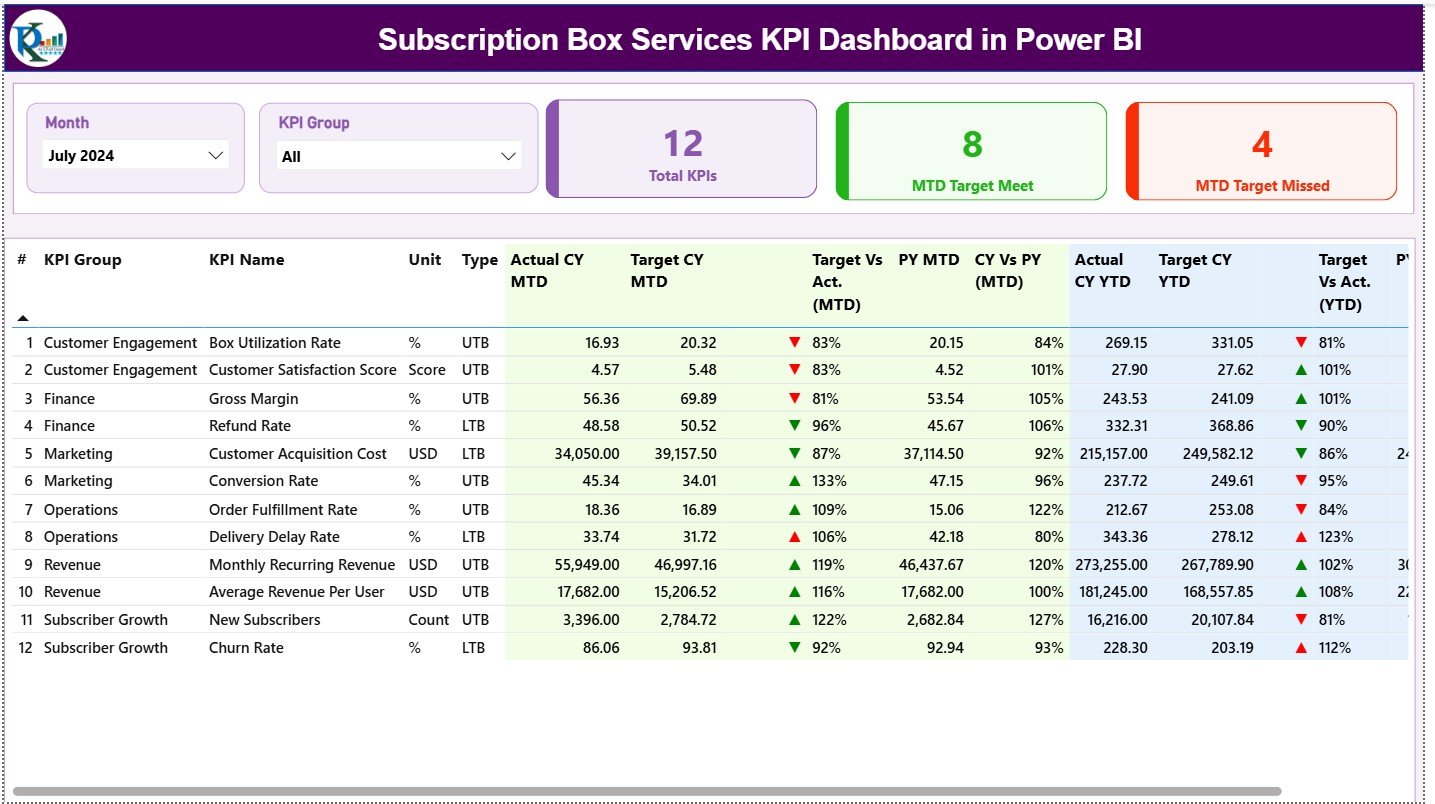Click the red down arrow for Box Utilization Rate

(x=794, y=342)
